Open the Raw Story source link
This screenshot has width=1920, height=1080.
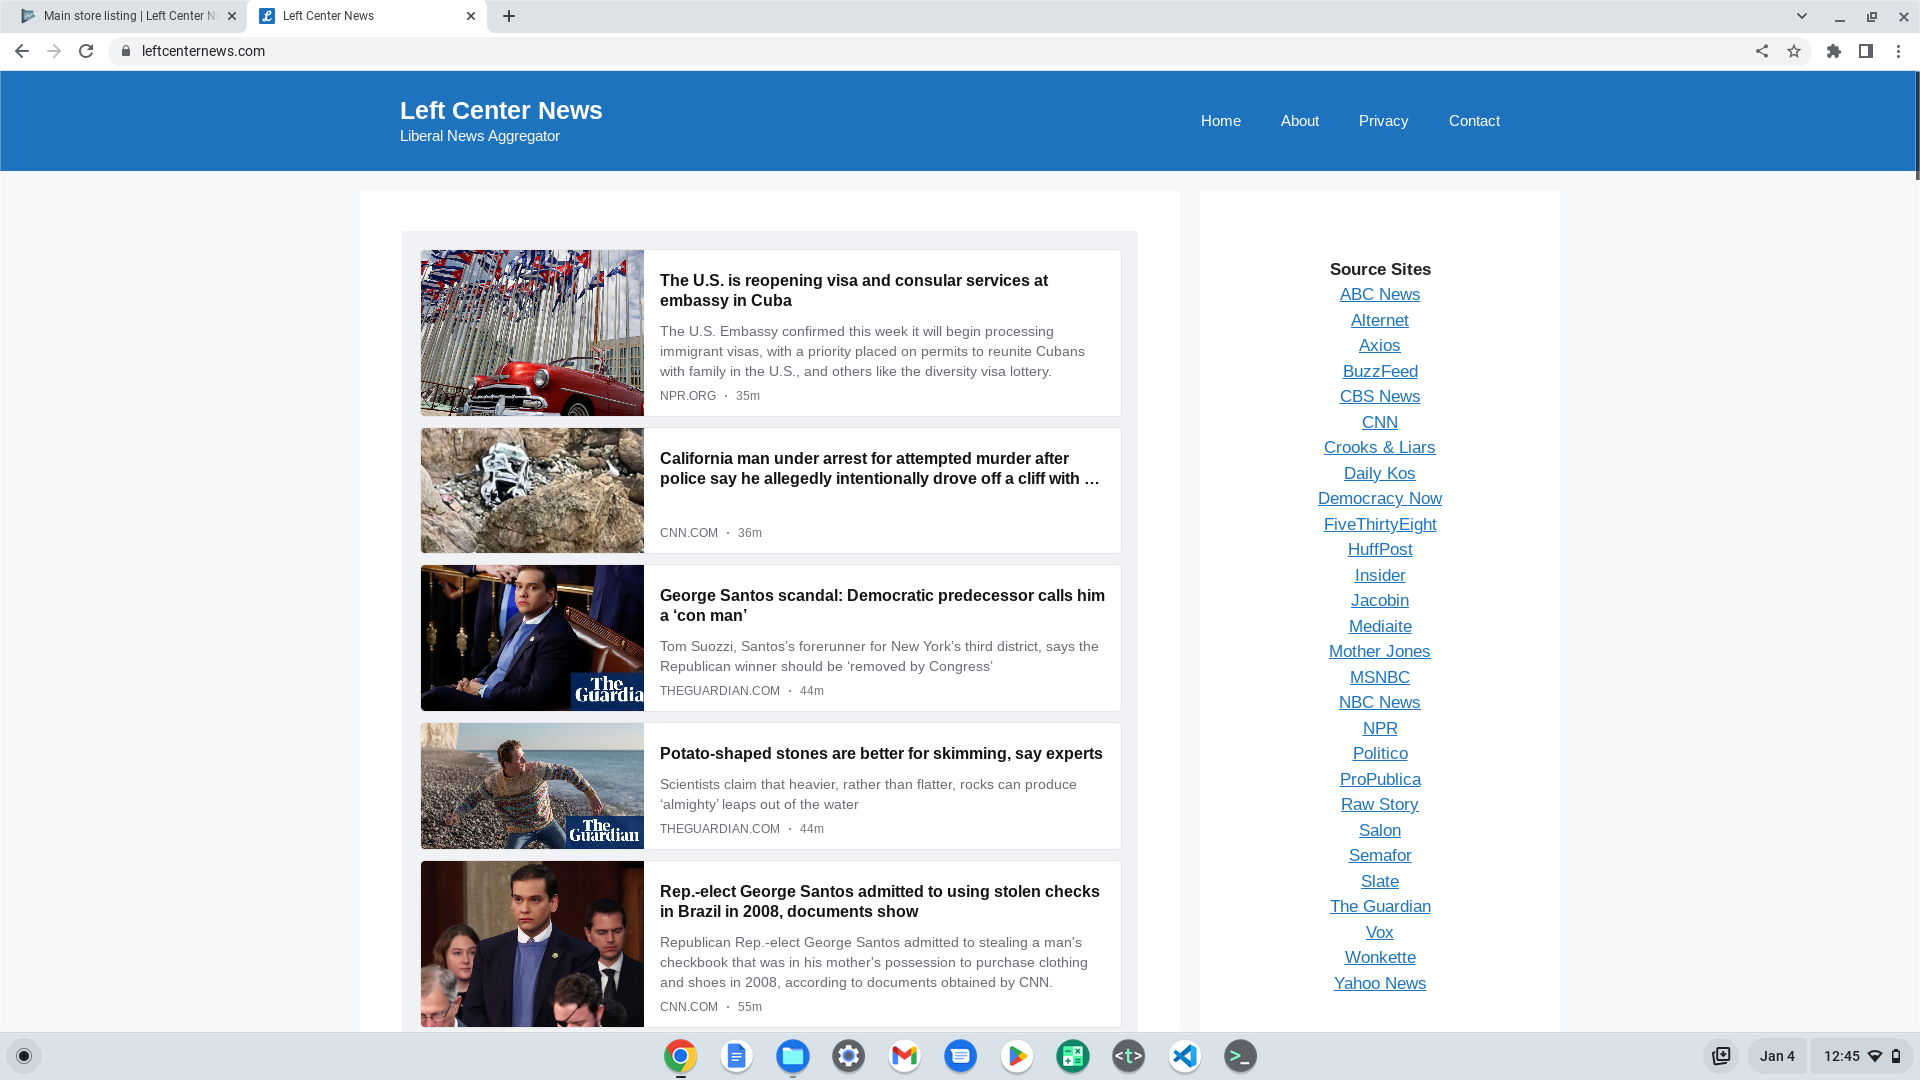coord(1379,804)
